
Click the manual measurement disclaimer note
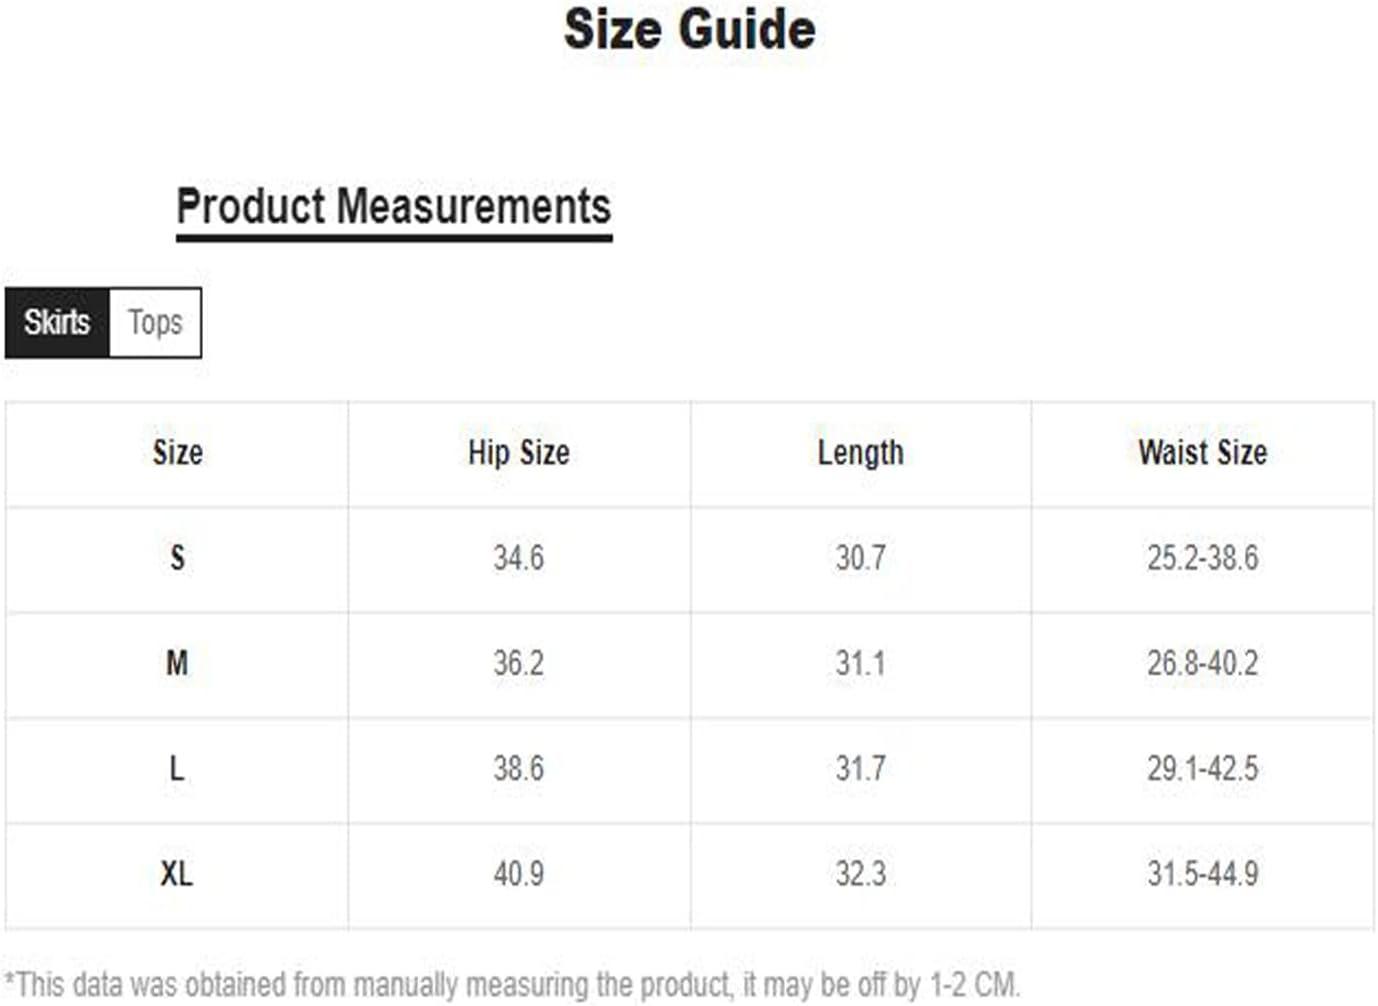pyautogui.click(x=512, y=984)
